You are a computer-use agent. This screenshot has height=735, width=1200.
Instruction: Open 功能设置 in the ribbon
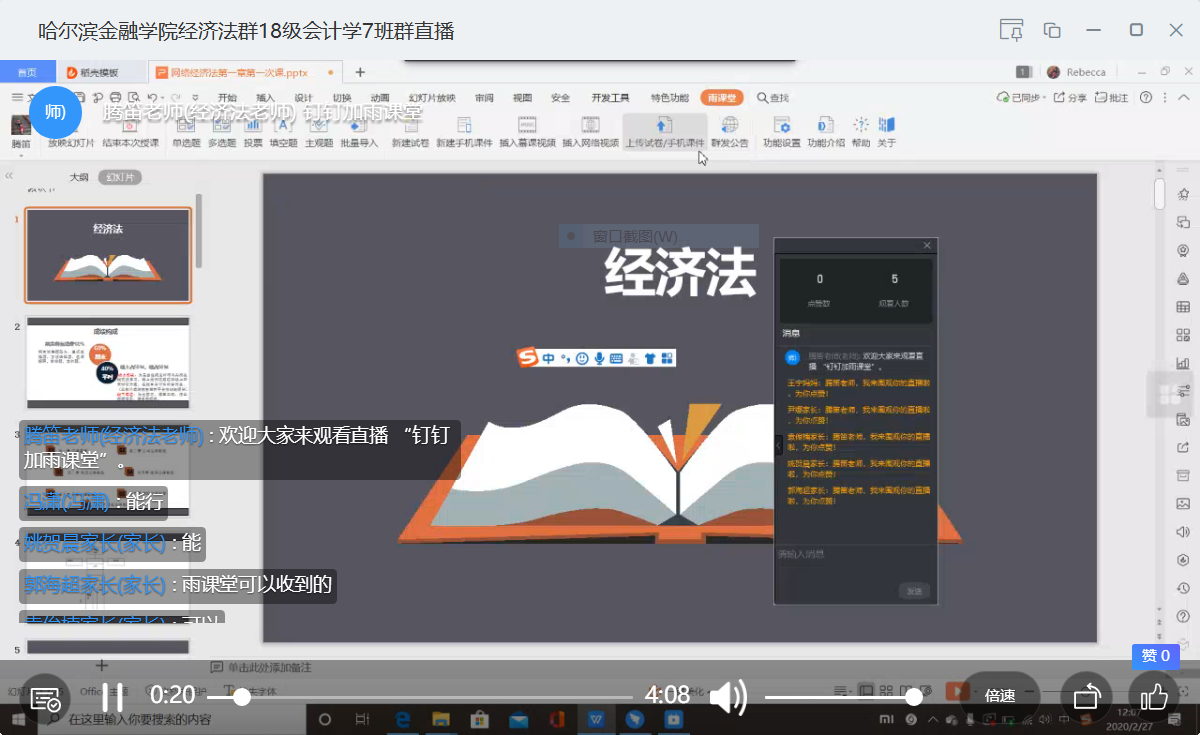(x=782, y=132)
